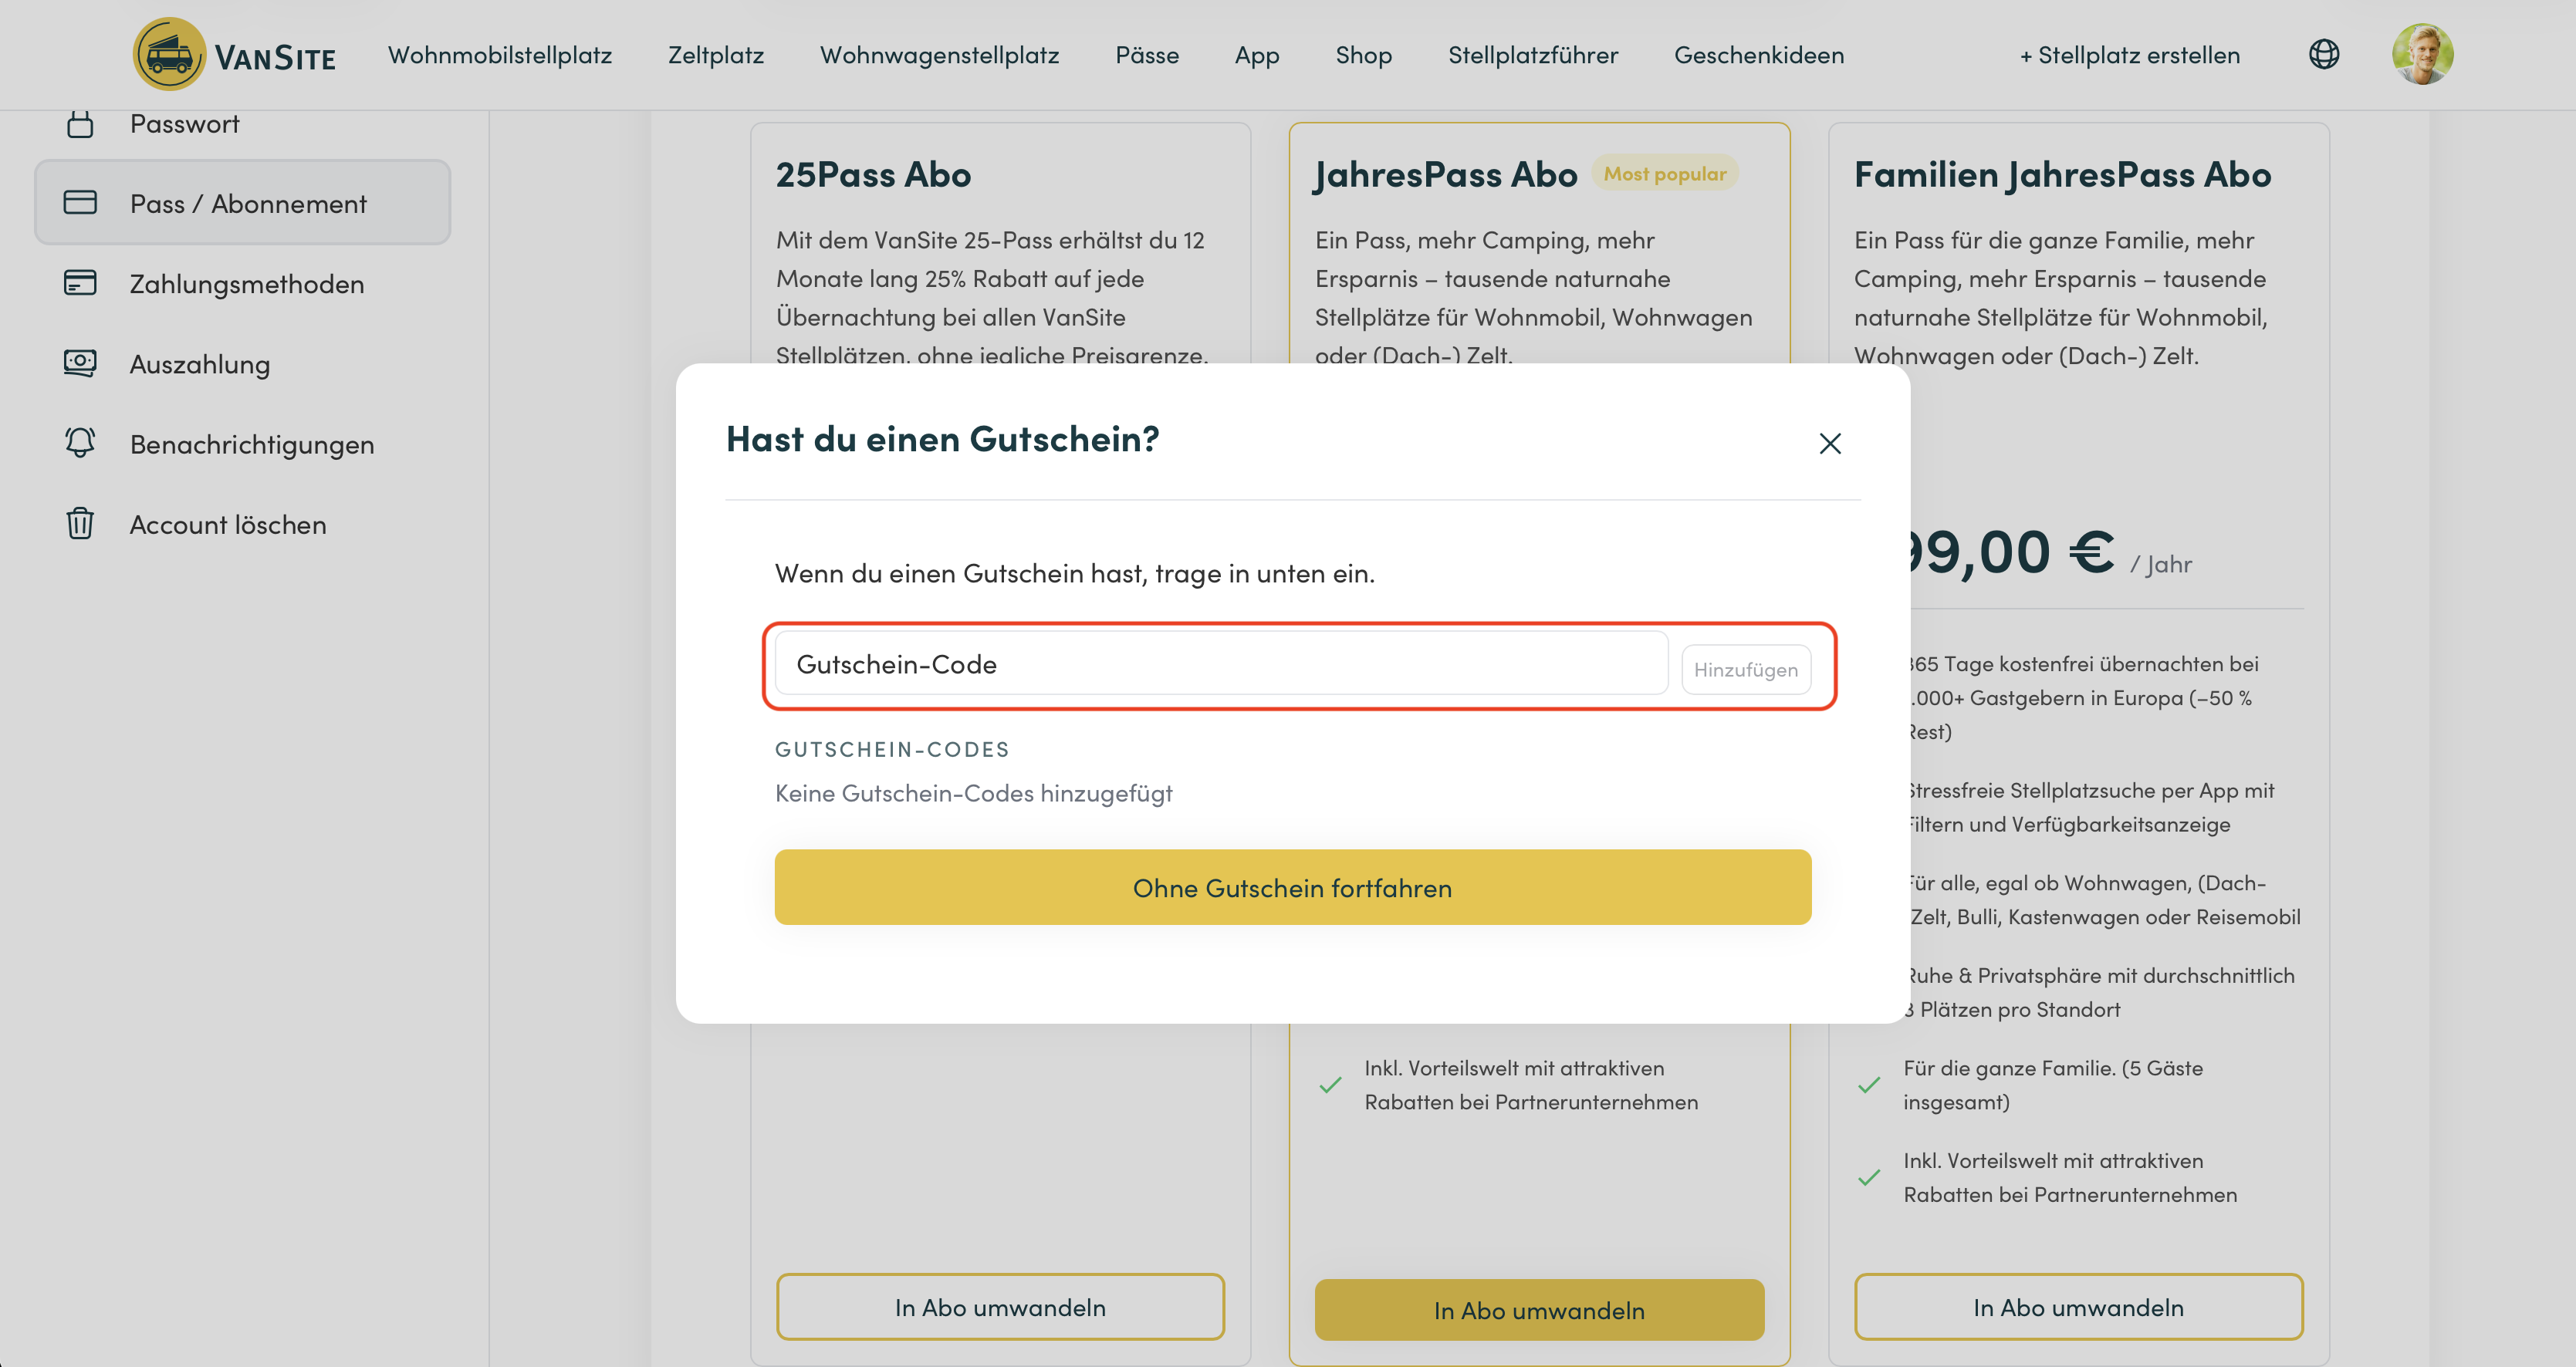
Task: Click the Pass / Abonnement card icon
Action: point(80,203)
